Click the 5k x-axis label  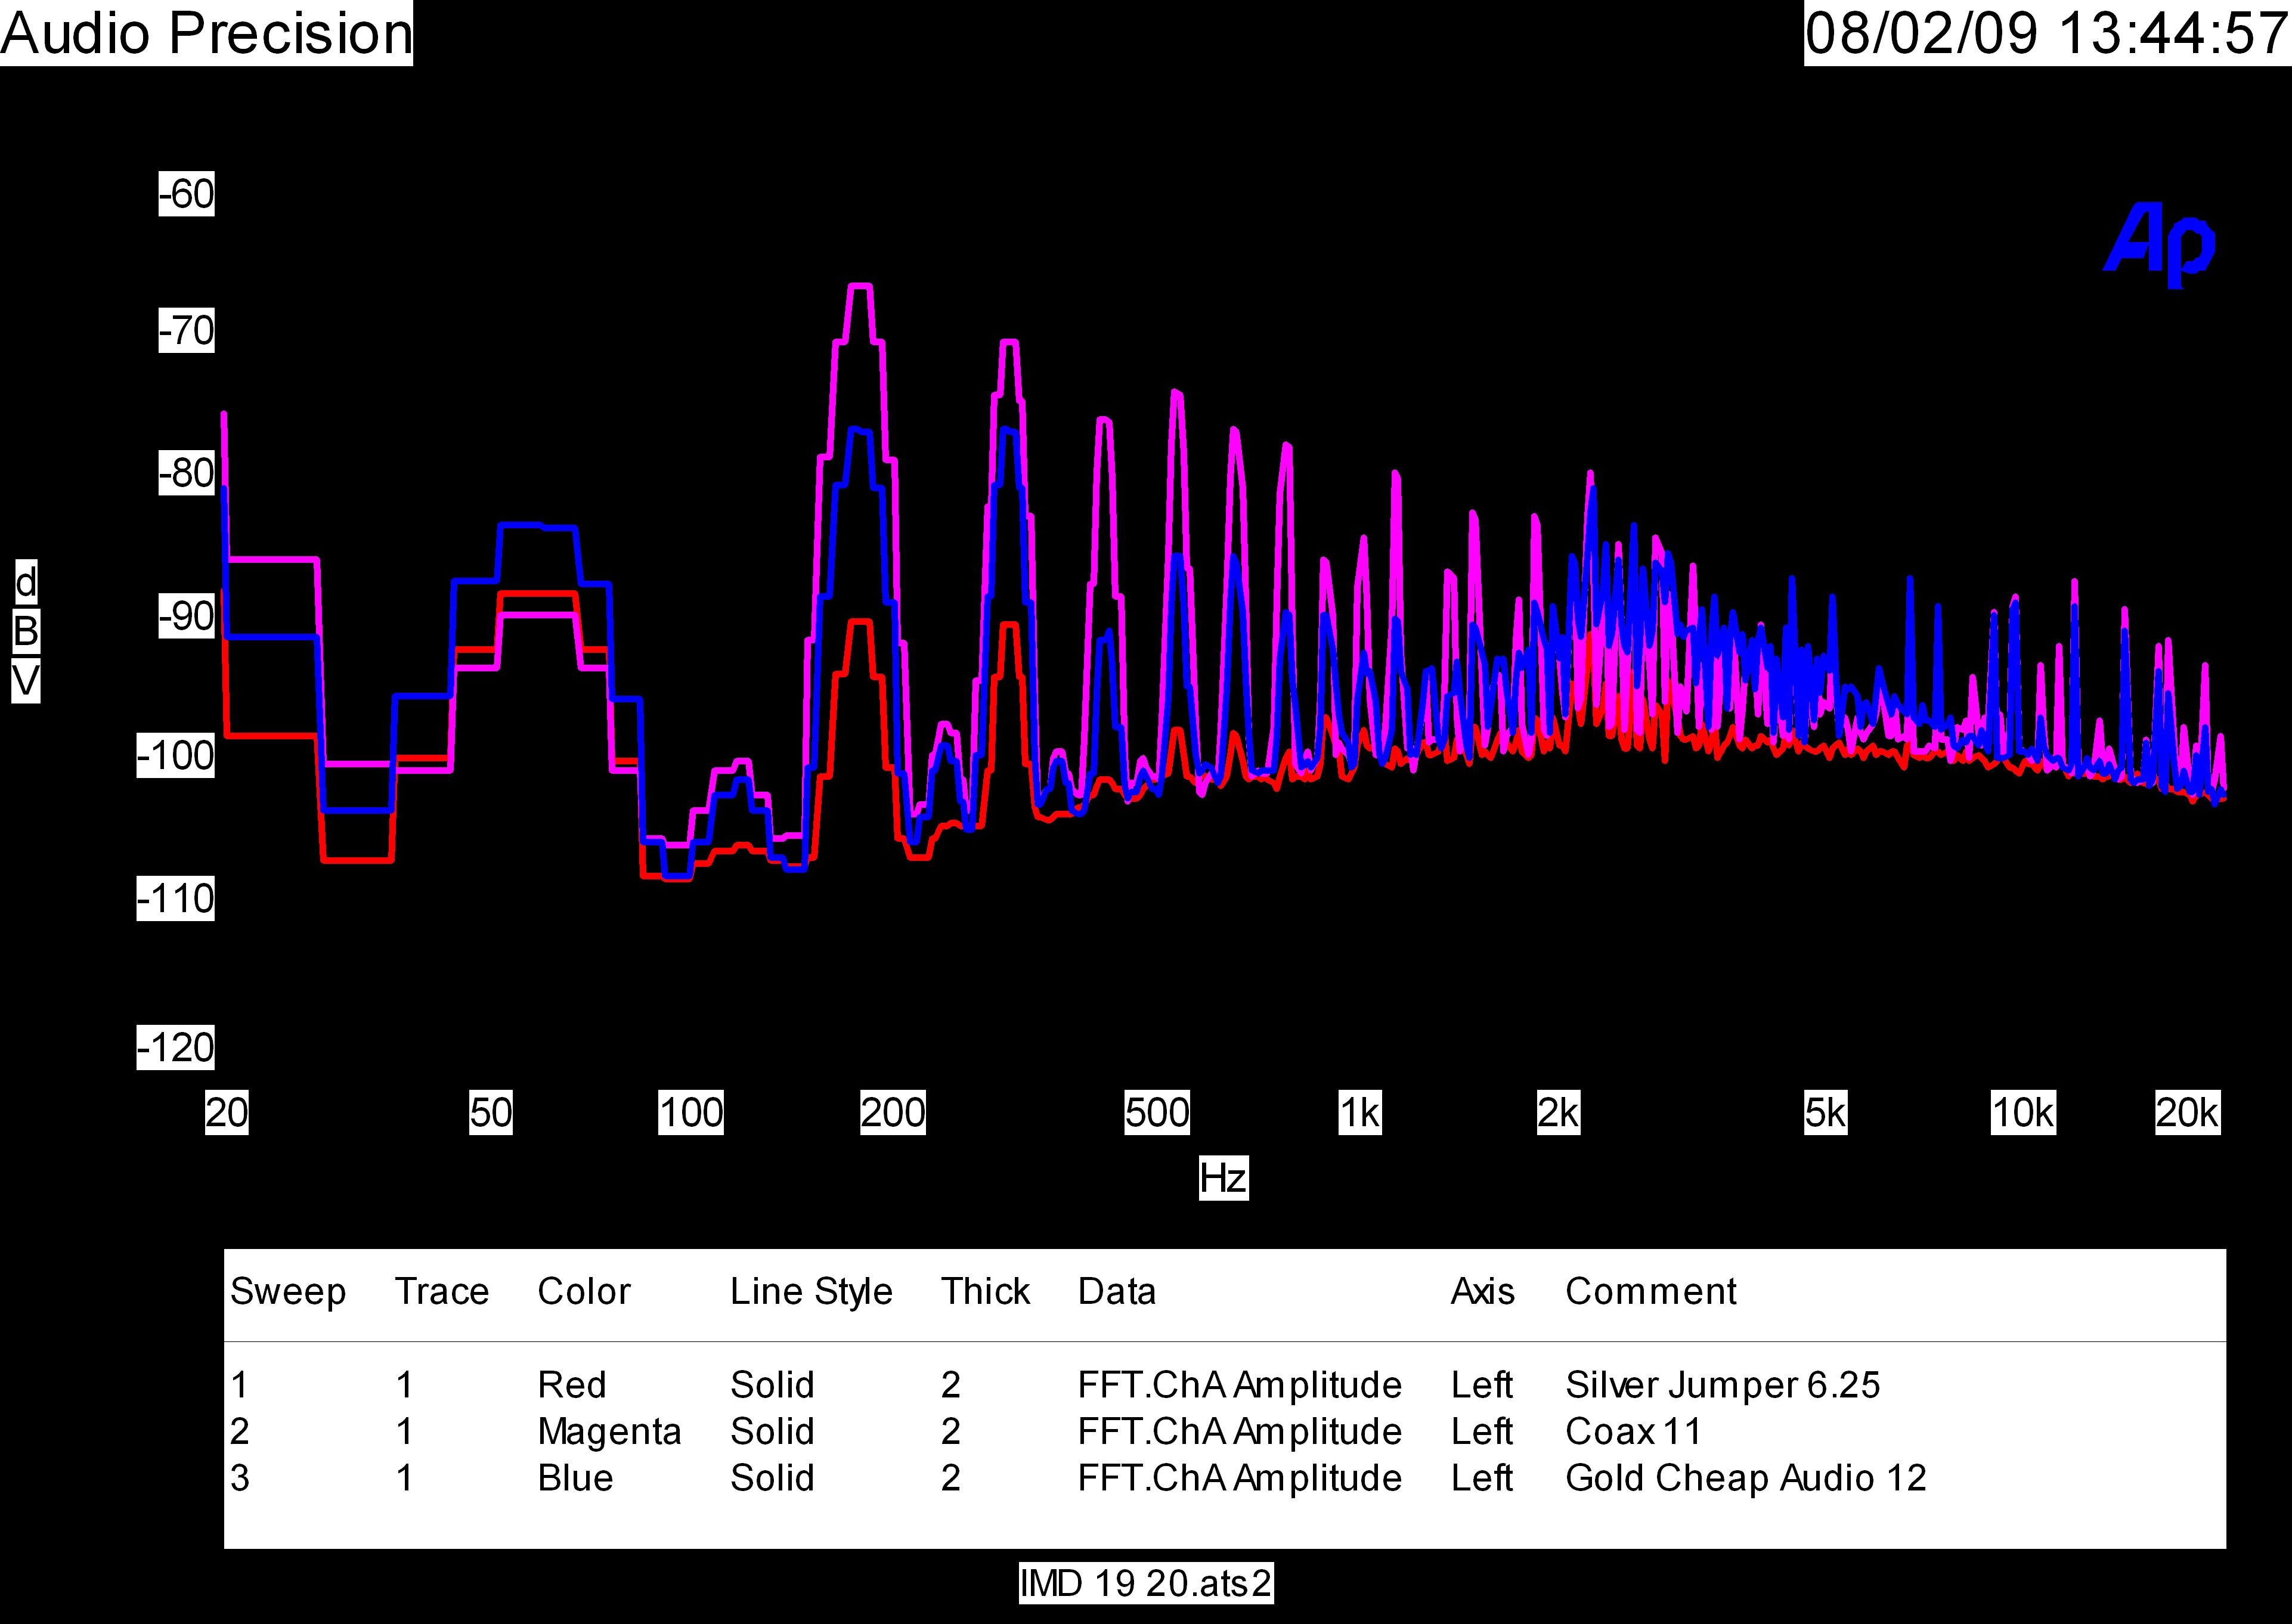coord(1825,1113)
